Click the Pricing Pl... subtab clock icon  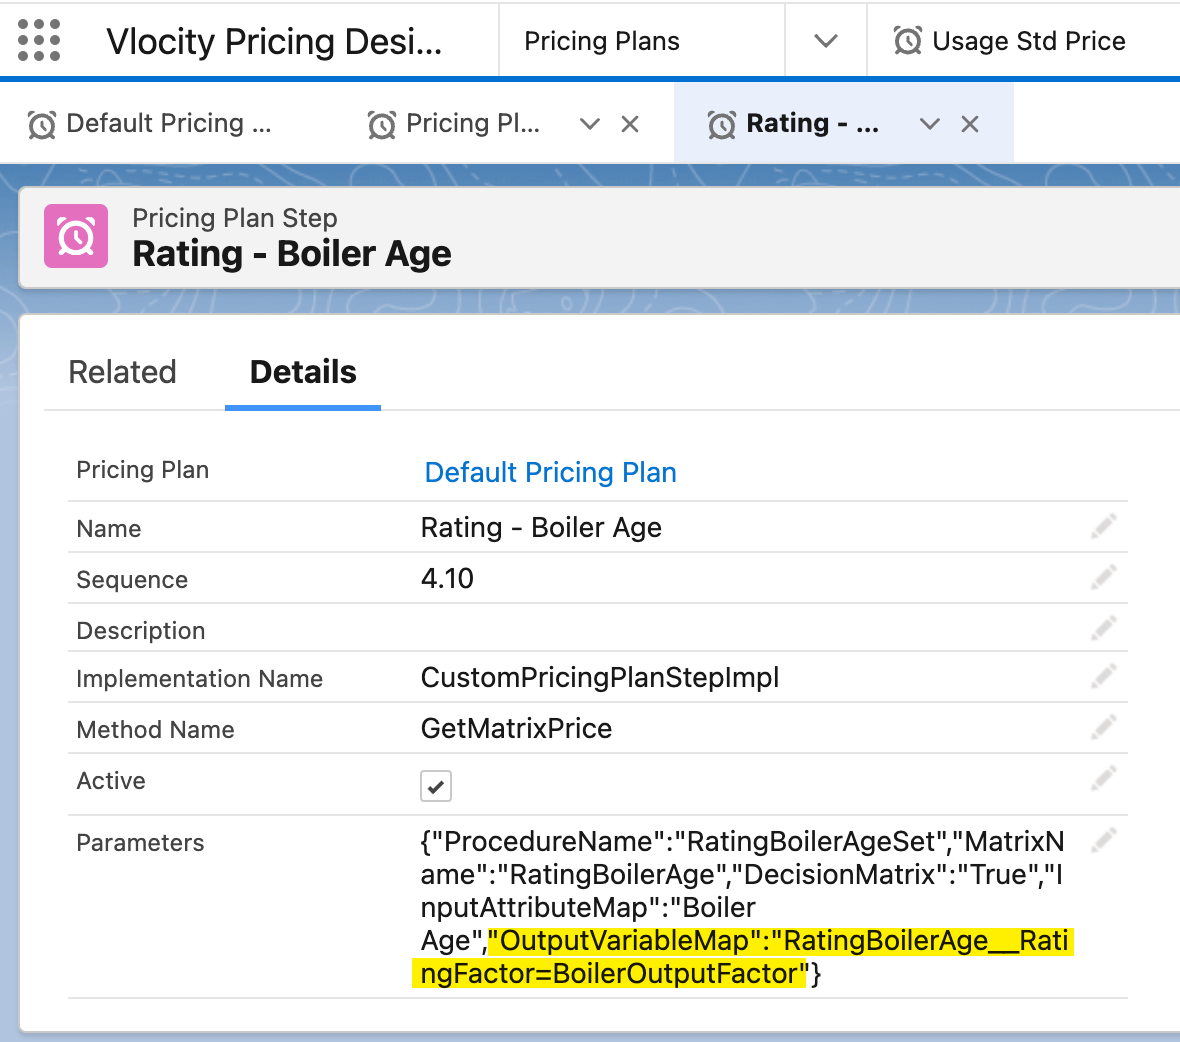[x=382, y=125]
